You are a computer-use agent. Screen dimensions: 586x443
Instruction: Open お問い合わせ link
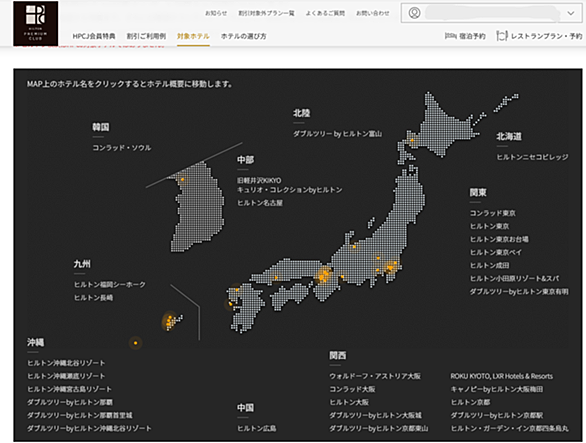click(x=373, y=13)
